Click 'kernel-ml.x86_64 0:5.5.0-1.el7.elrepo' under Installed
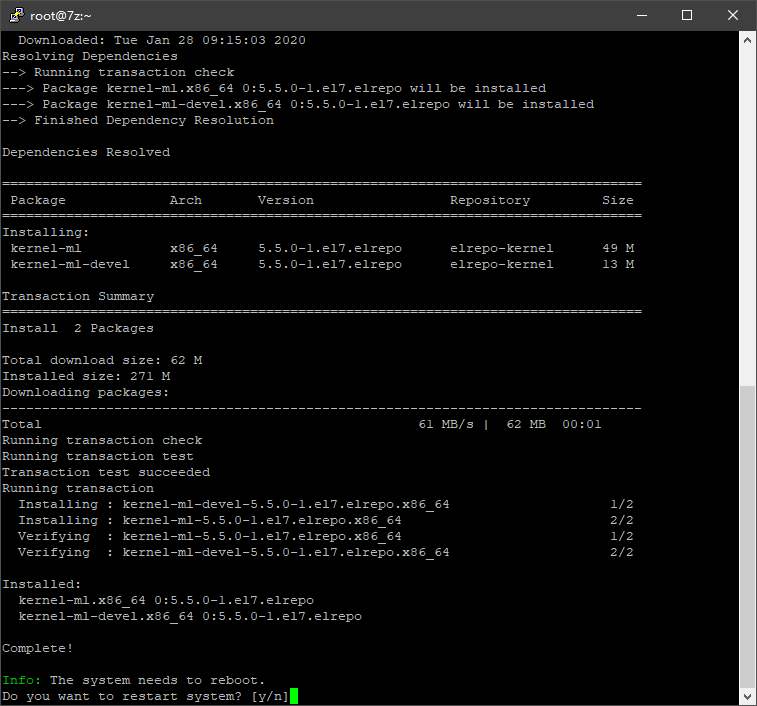The image size is (757, 706). [x=166, y=600]
